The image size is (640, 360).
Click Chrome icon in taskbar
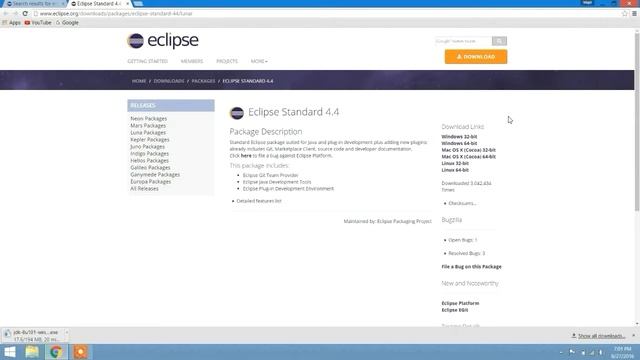56,352
